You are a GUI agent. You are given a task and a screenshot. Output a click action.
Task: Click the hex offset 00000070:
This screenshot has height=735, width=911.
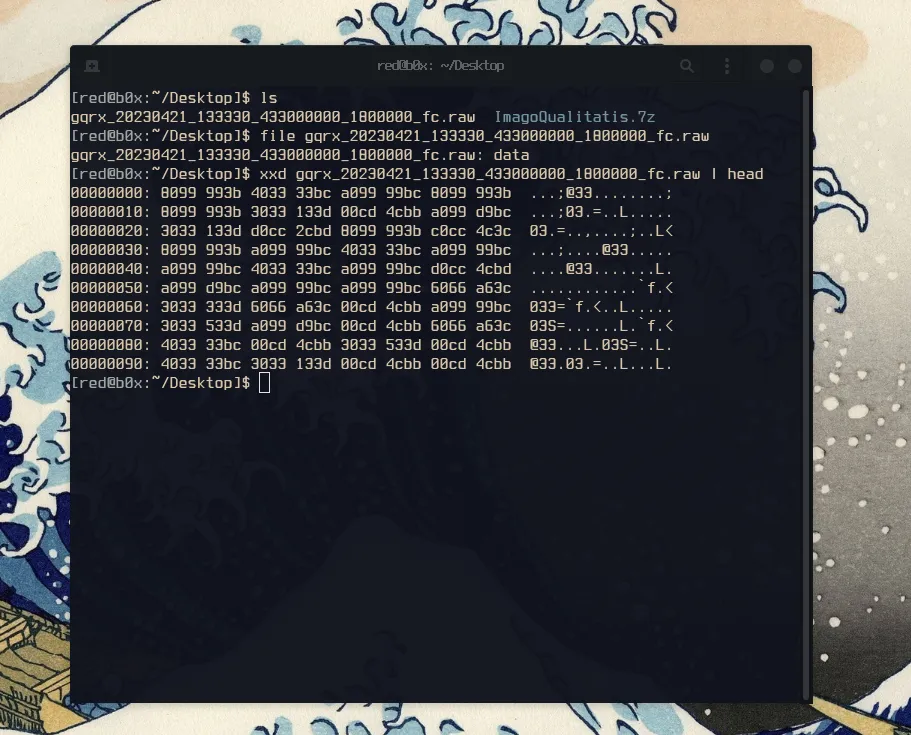tap(110, 326)
